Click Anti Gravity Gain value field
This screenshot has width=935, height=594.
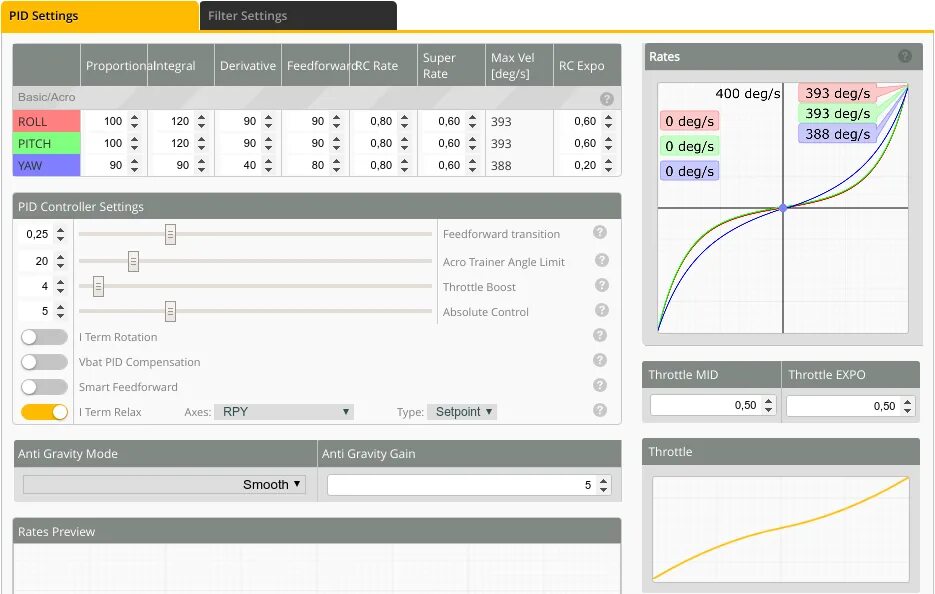pyautogui.click(x=469, y=485)
